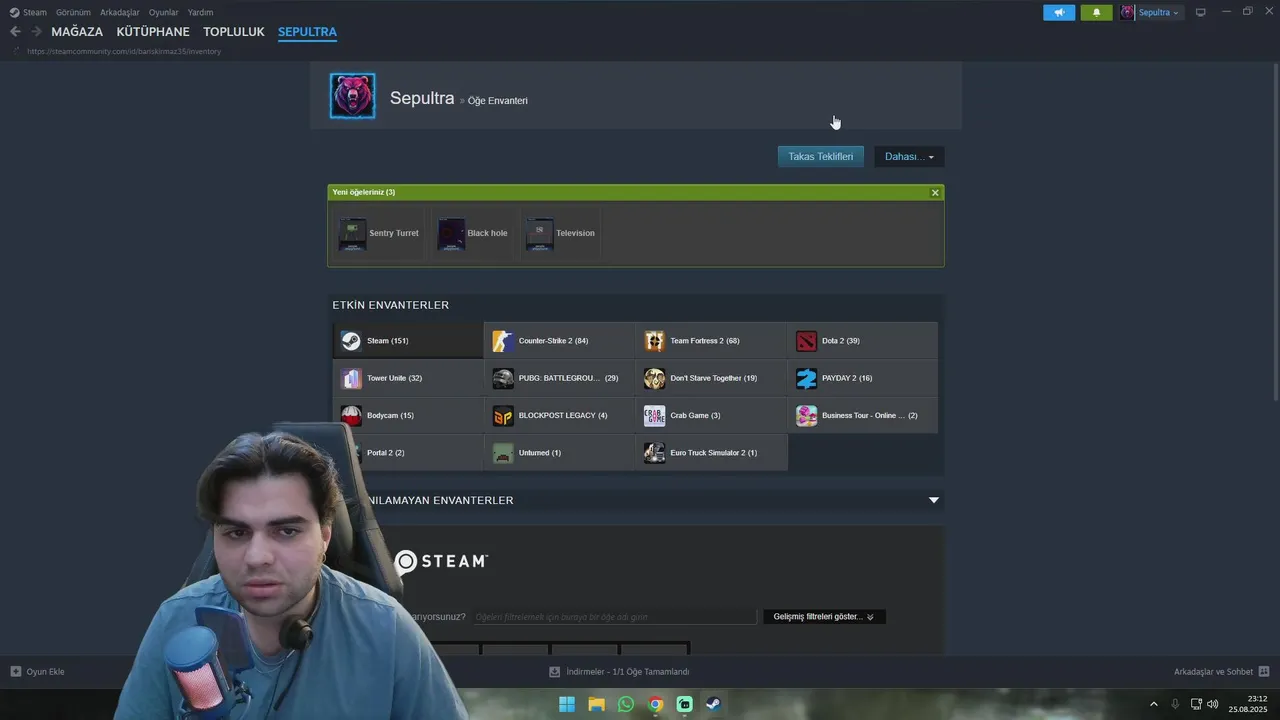Click the Oyun Ekle plus icon
The height and width of the screenshot is (720, 1280).
tap(16, 672)
